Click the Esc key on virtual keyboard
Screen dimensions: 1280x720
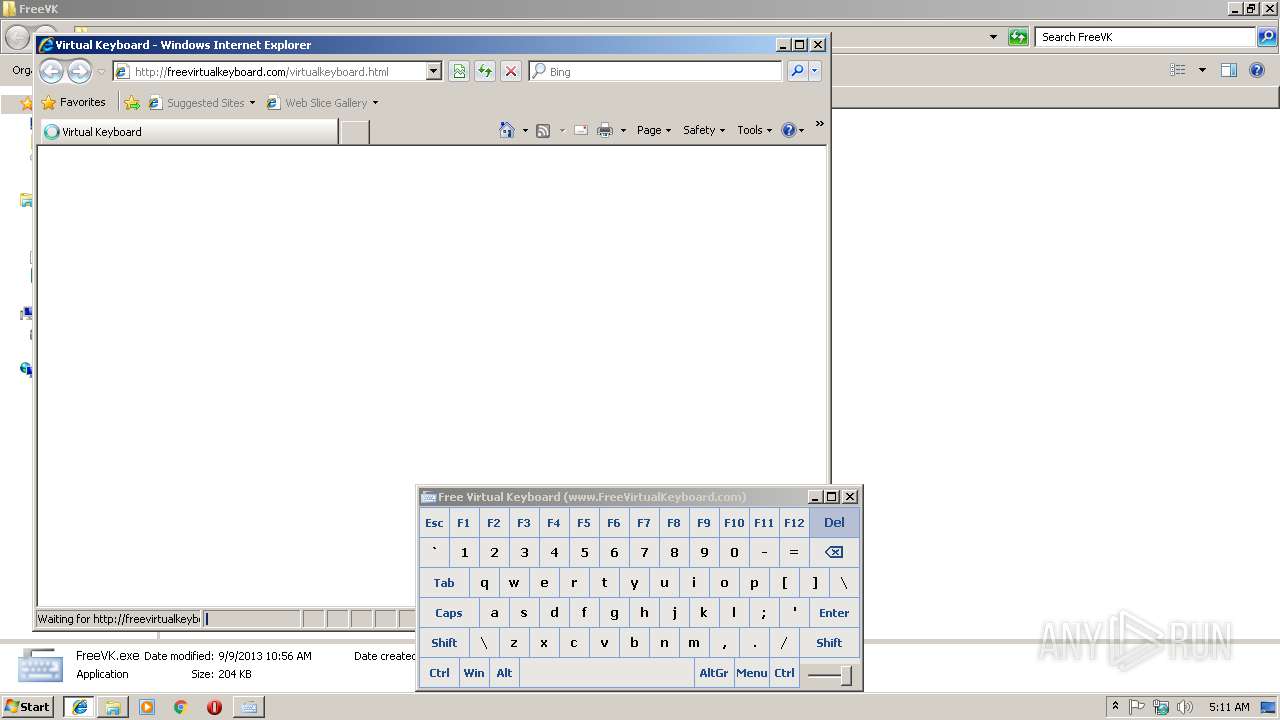click(434, 522)
